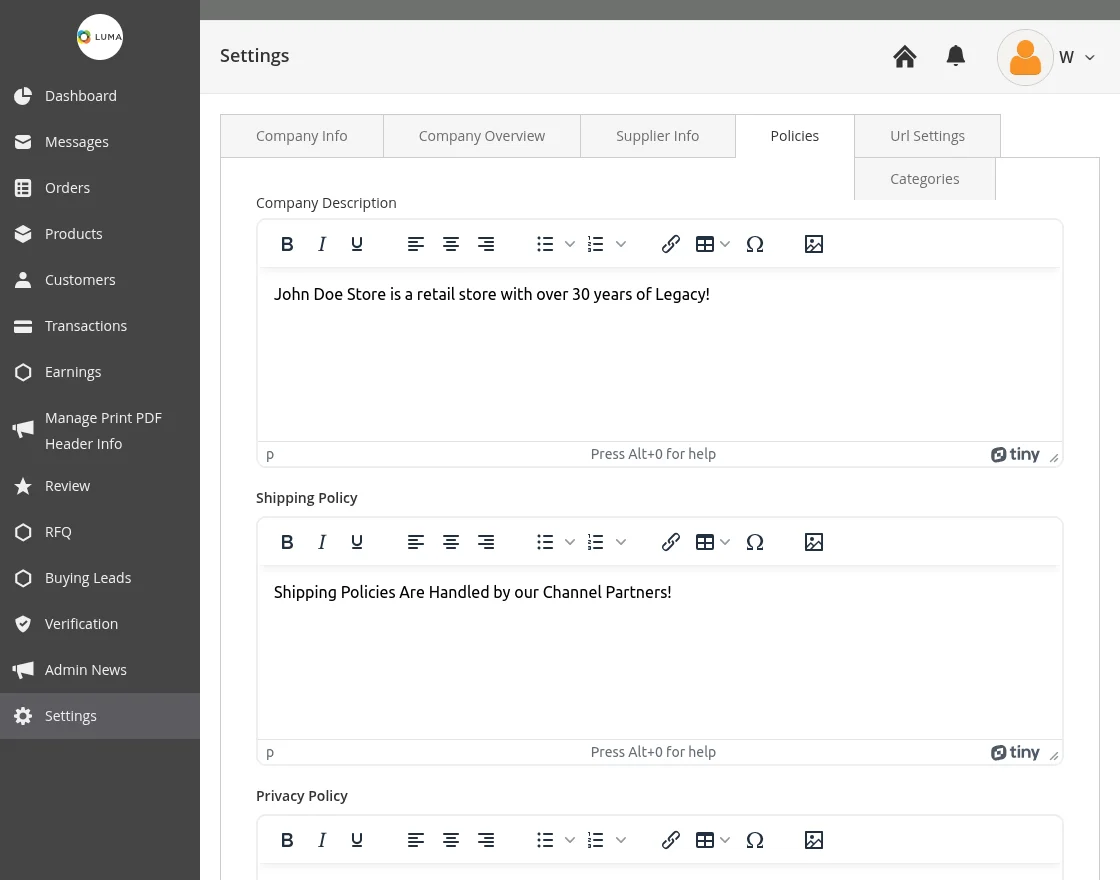Click the Luma logo

pos(100,37)
